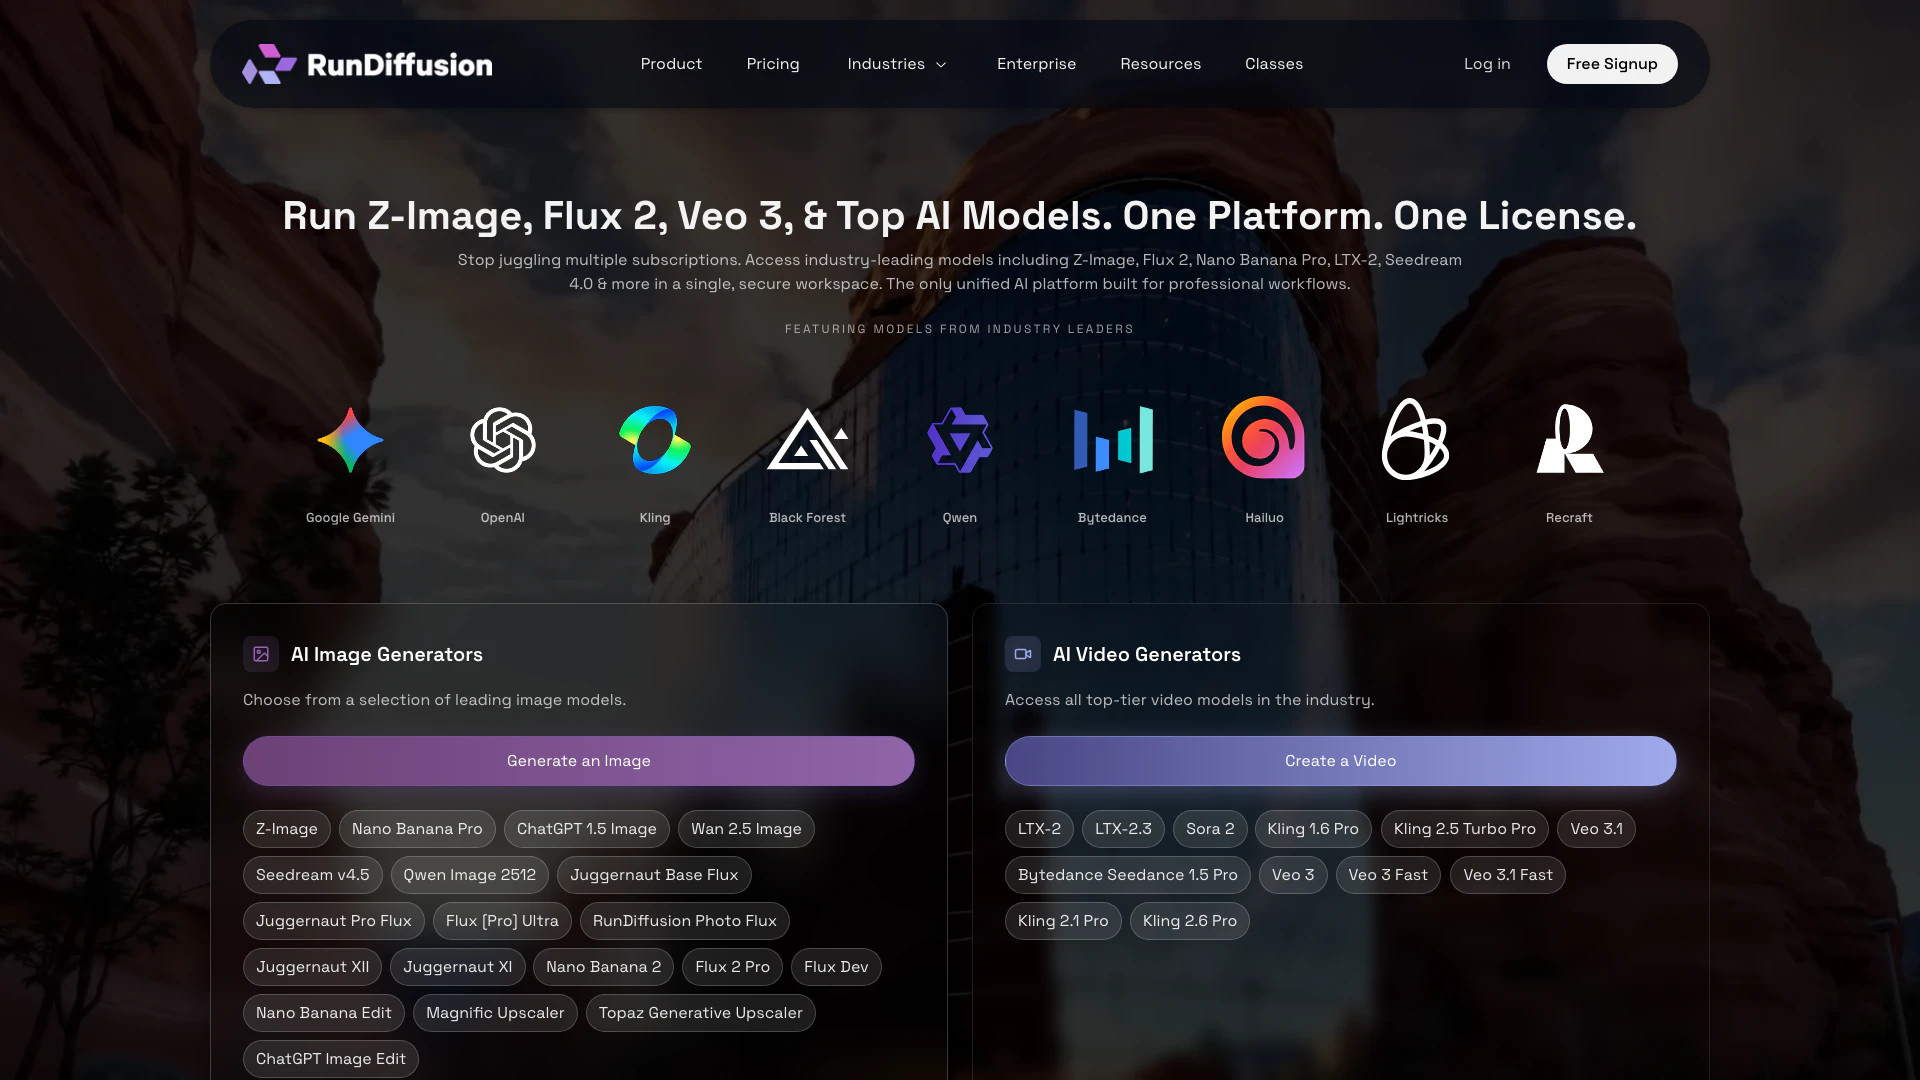This screenshot has width=1920, height=1080.
Task: Select the Sora 2 video model chip
Action: (1210, 829)
